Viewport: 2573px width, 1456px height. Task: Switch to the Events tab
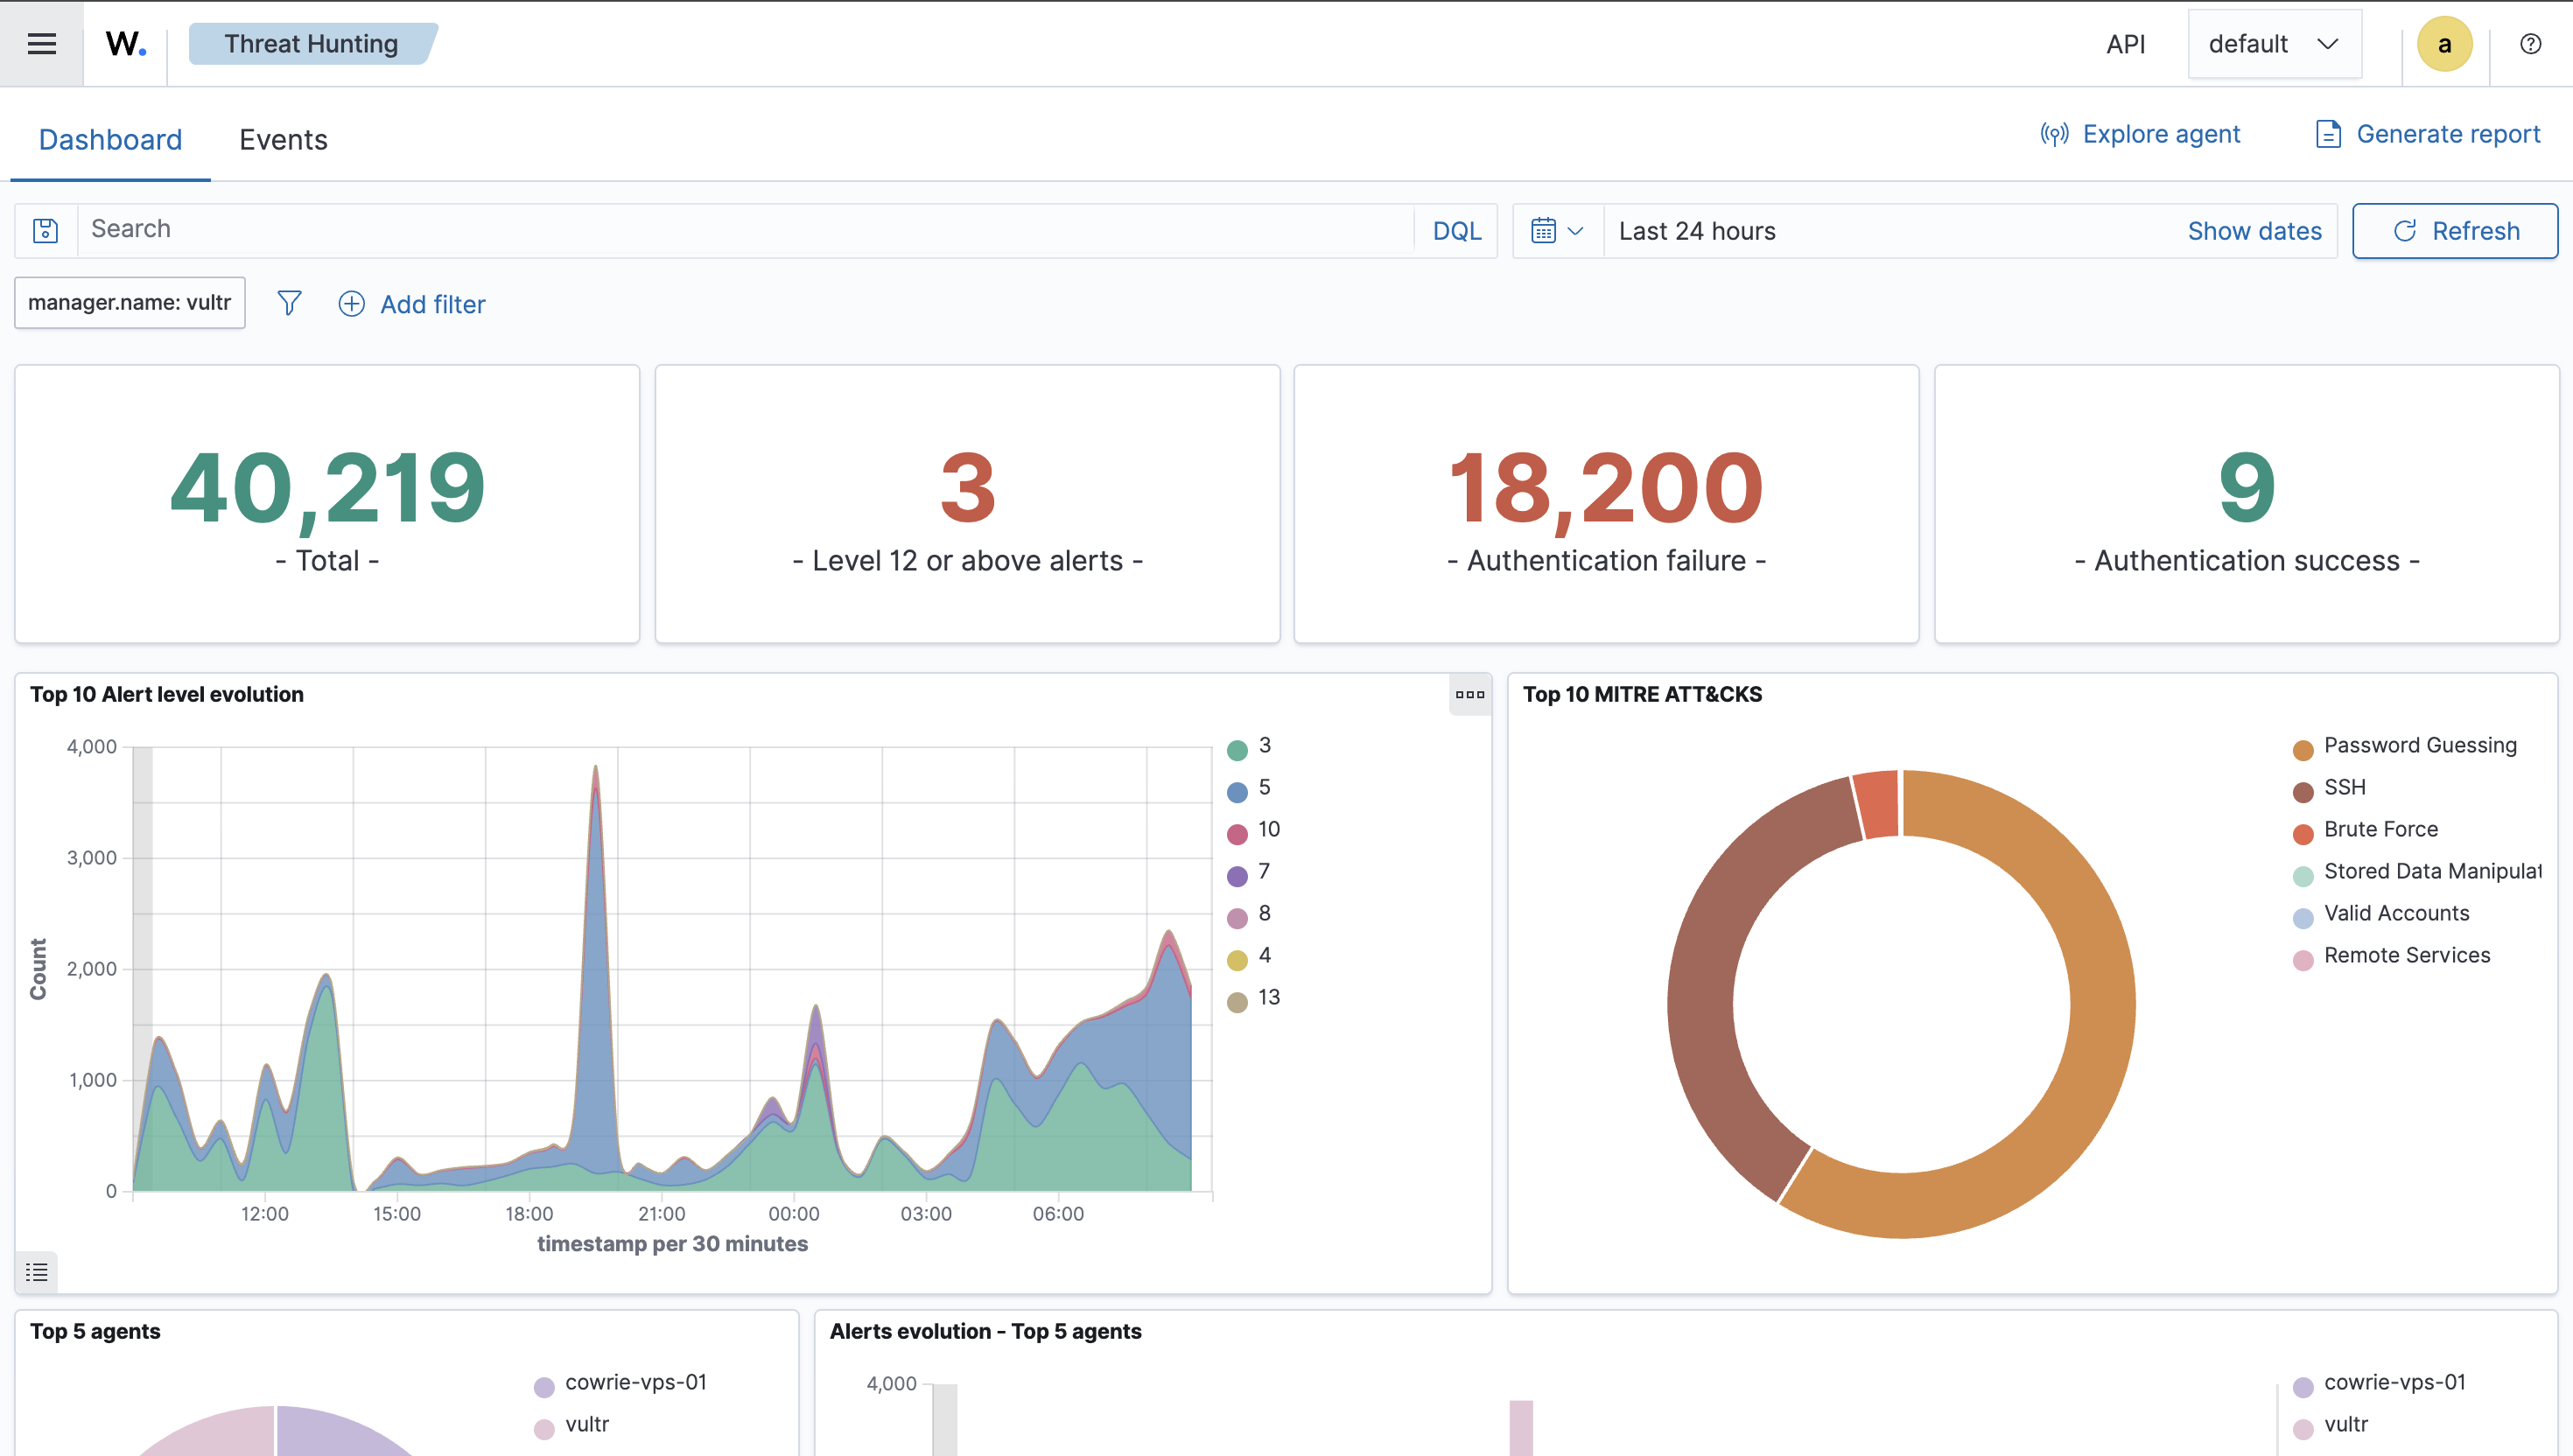click(x=283, y=140)
